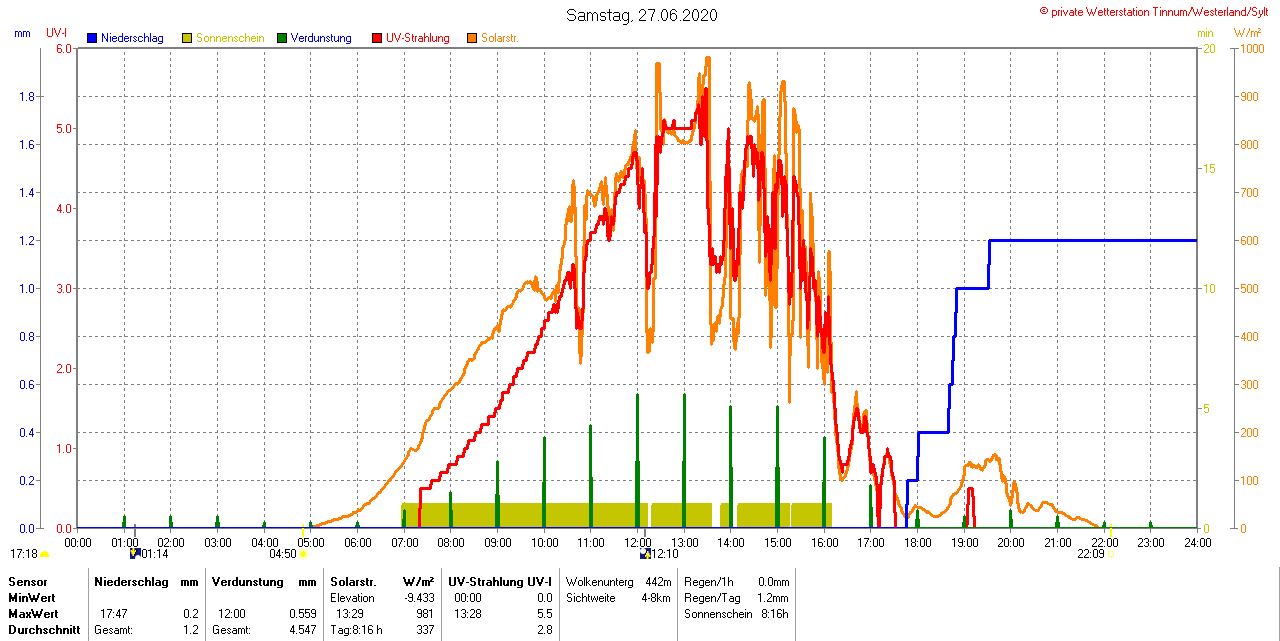Image resolution: width=1280 pixels, height=641 pixels.
Task: Click the sunrise icon next to 04:50
Action: tap(303, 554)
